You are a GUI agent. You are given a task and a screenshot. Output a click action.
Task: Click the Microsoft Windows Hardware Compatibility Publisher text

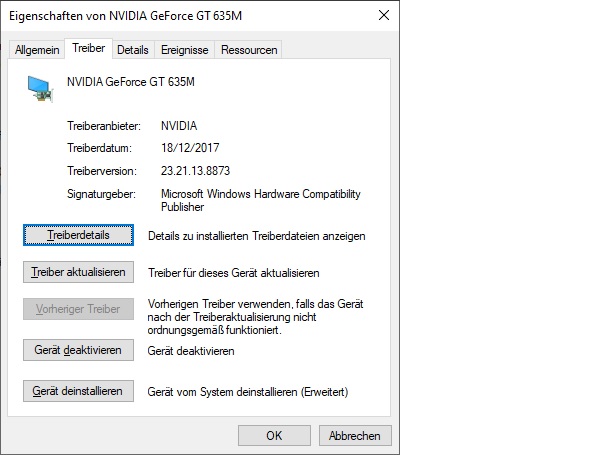[x=260, y=200]
